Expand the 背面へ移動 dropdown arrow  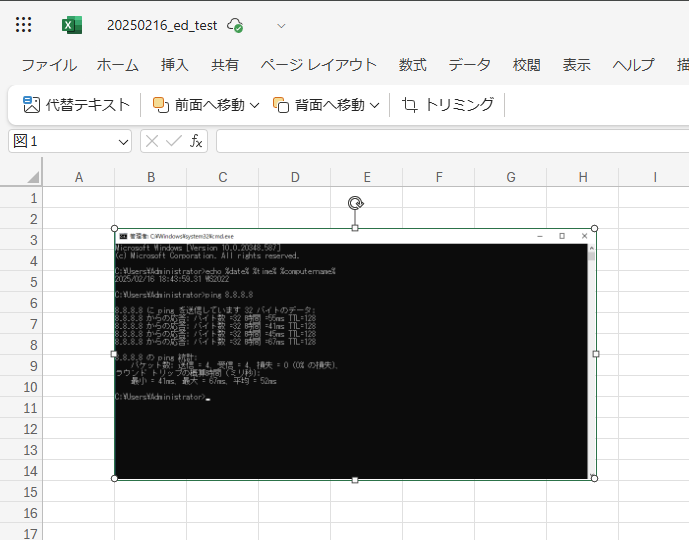(x=375, y=104)
